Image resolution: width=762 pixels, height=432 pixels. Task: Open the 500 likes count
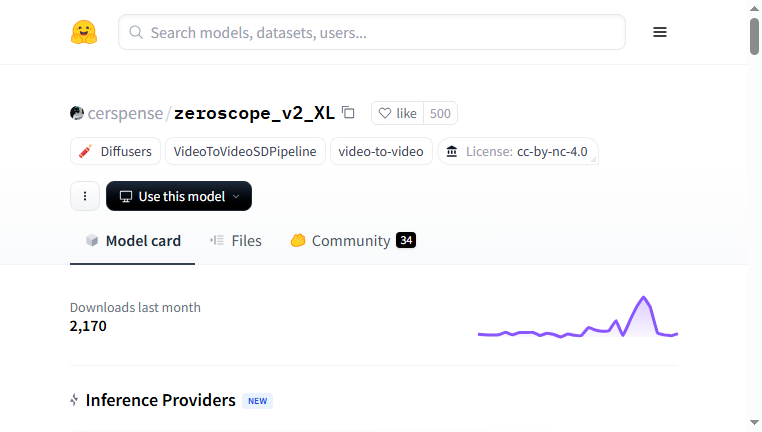(440, 113)
